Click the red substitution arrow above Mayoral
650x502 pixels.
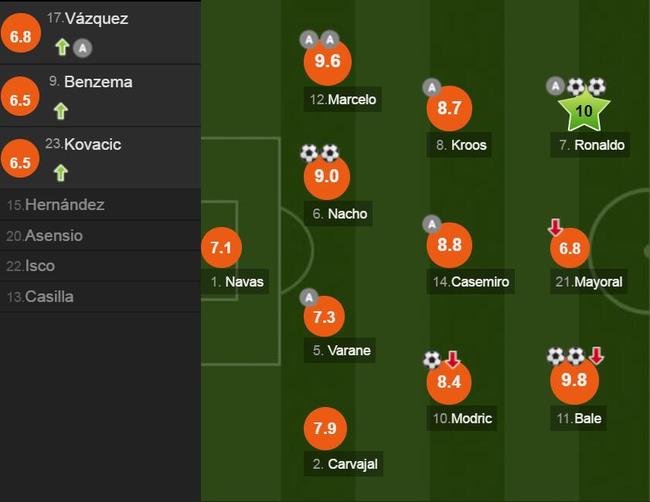click(555, 227)
